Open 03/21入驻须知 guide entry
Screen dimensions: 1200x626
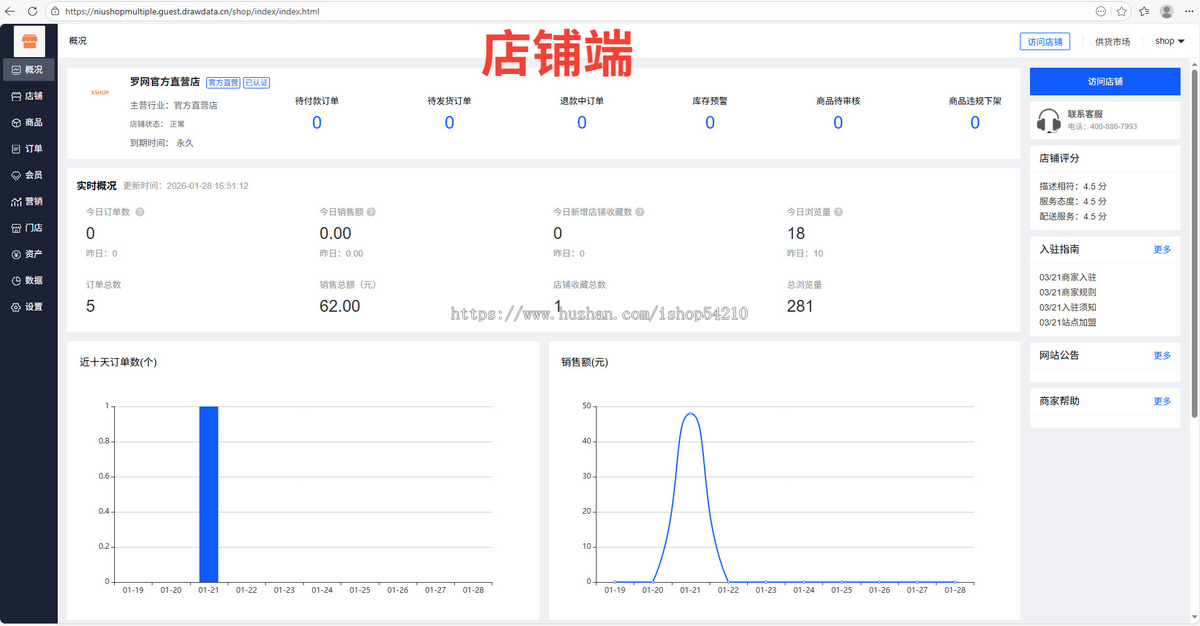click(1068, 307)
